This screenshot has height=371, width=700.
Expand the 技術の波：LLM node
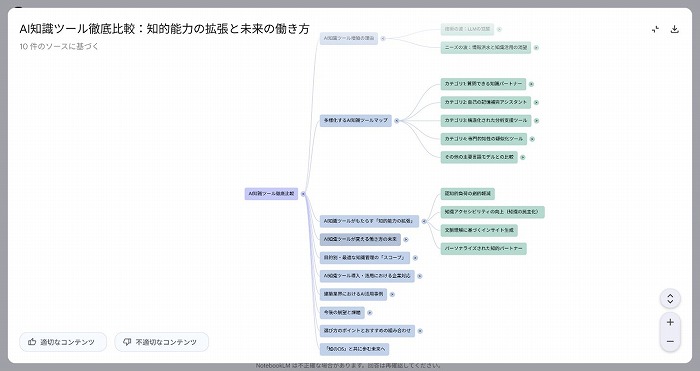(499, 29)
